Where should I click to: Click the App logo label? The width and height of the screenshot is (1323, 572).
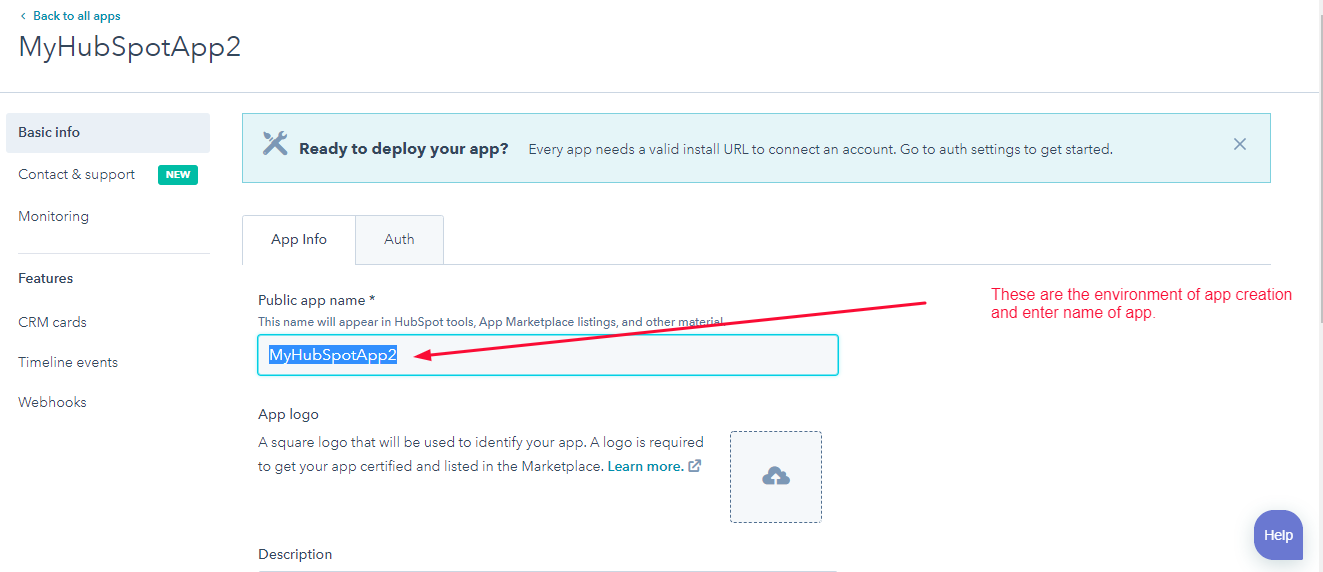point(288,414)
